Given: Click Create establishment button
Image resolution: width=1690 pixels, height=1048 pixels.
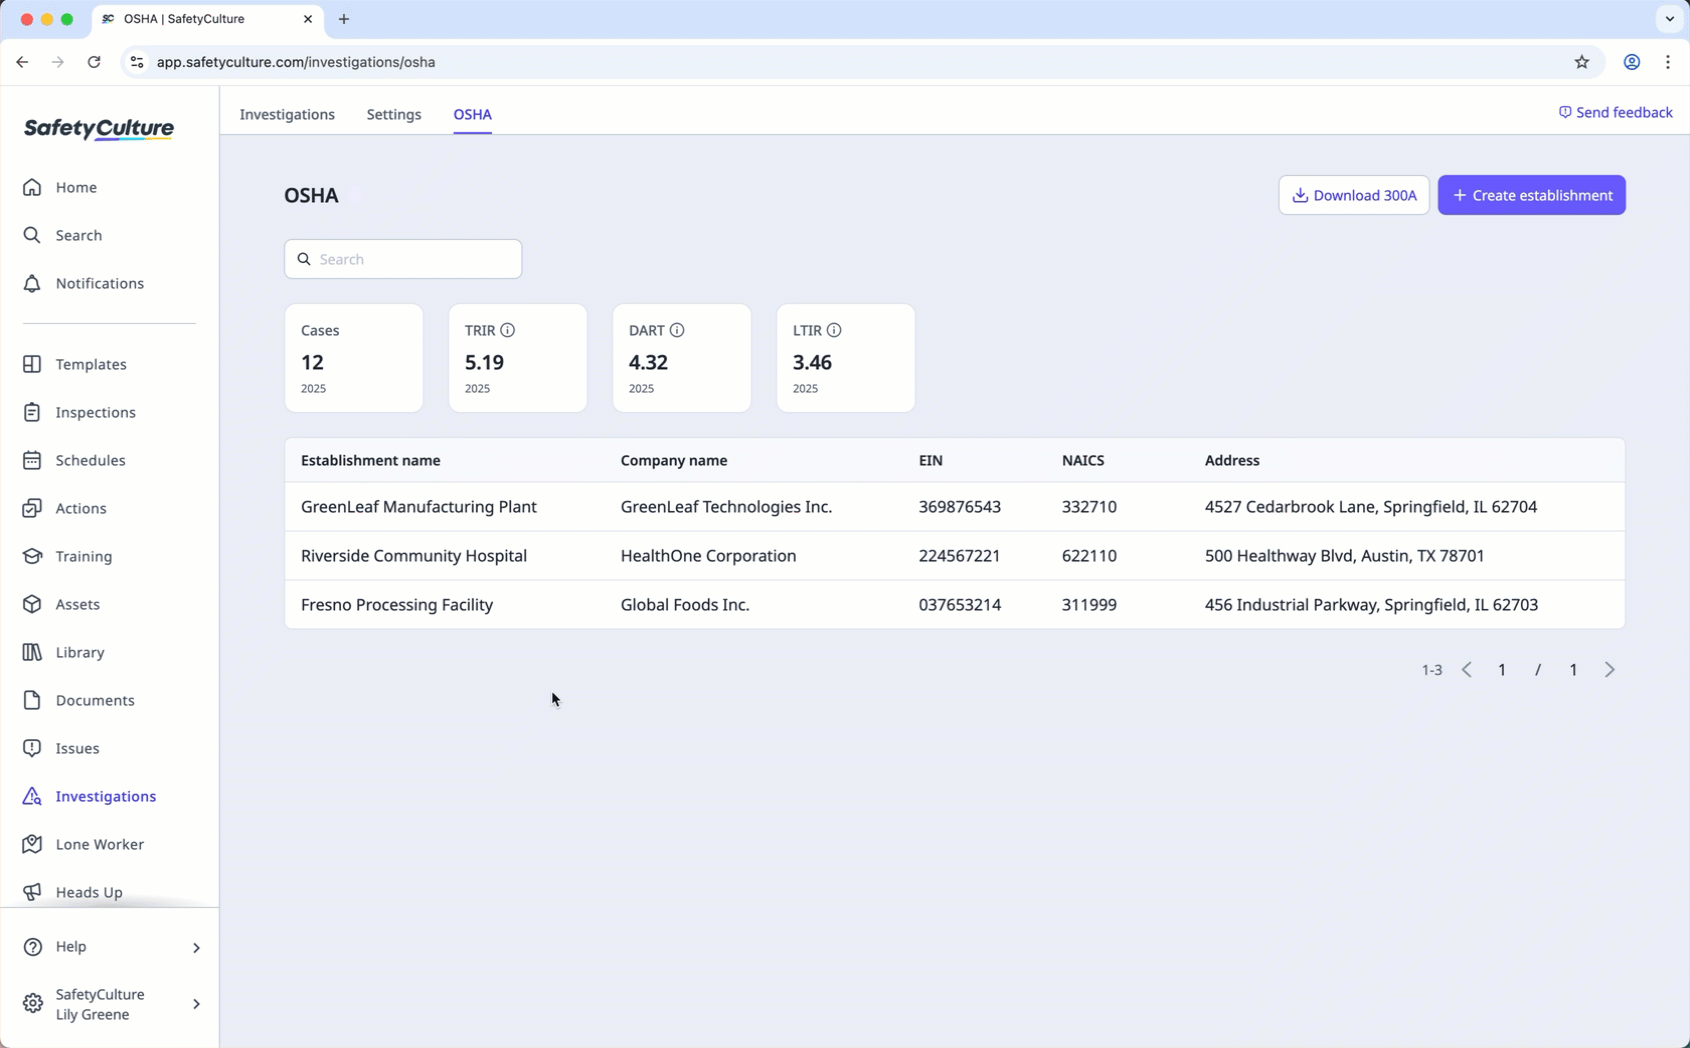Looking at the screenshot, I should pyautogui.click(x=1532, y=195).
